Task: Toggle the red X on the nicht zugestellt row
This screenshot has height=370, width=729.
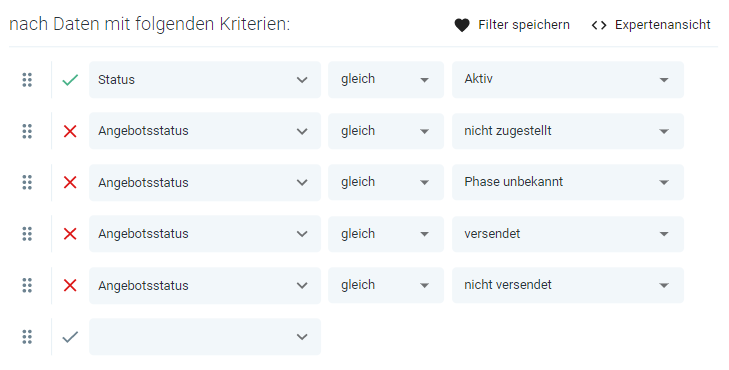Action: pyautogui.click(x=70, y=132)
